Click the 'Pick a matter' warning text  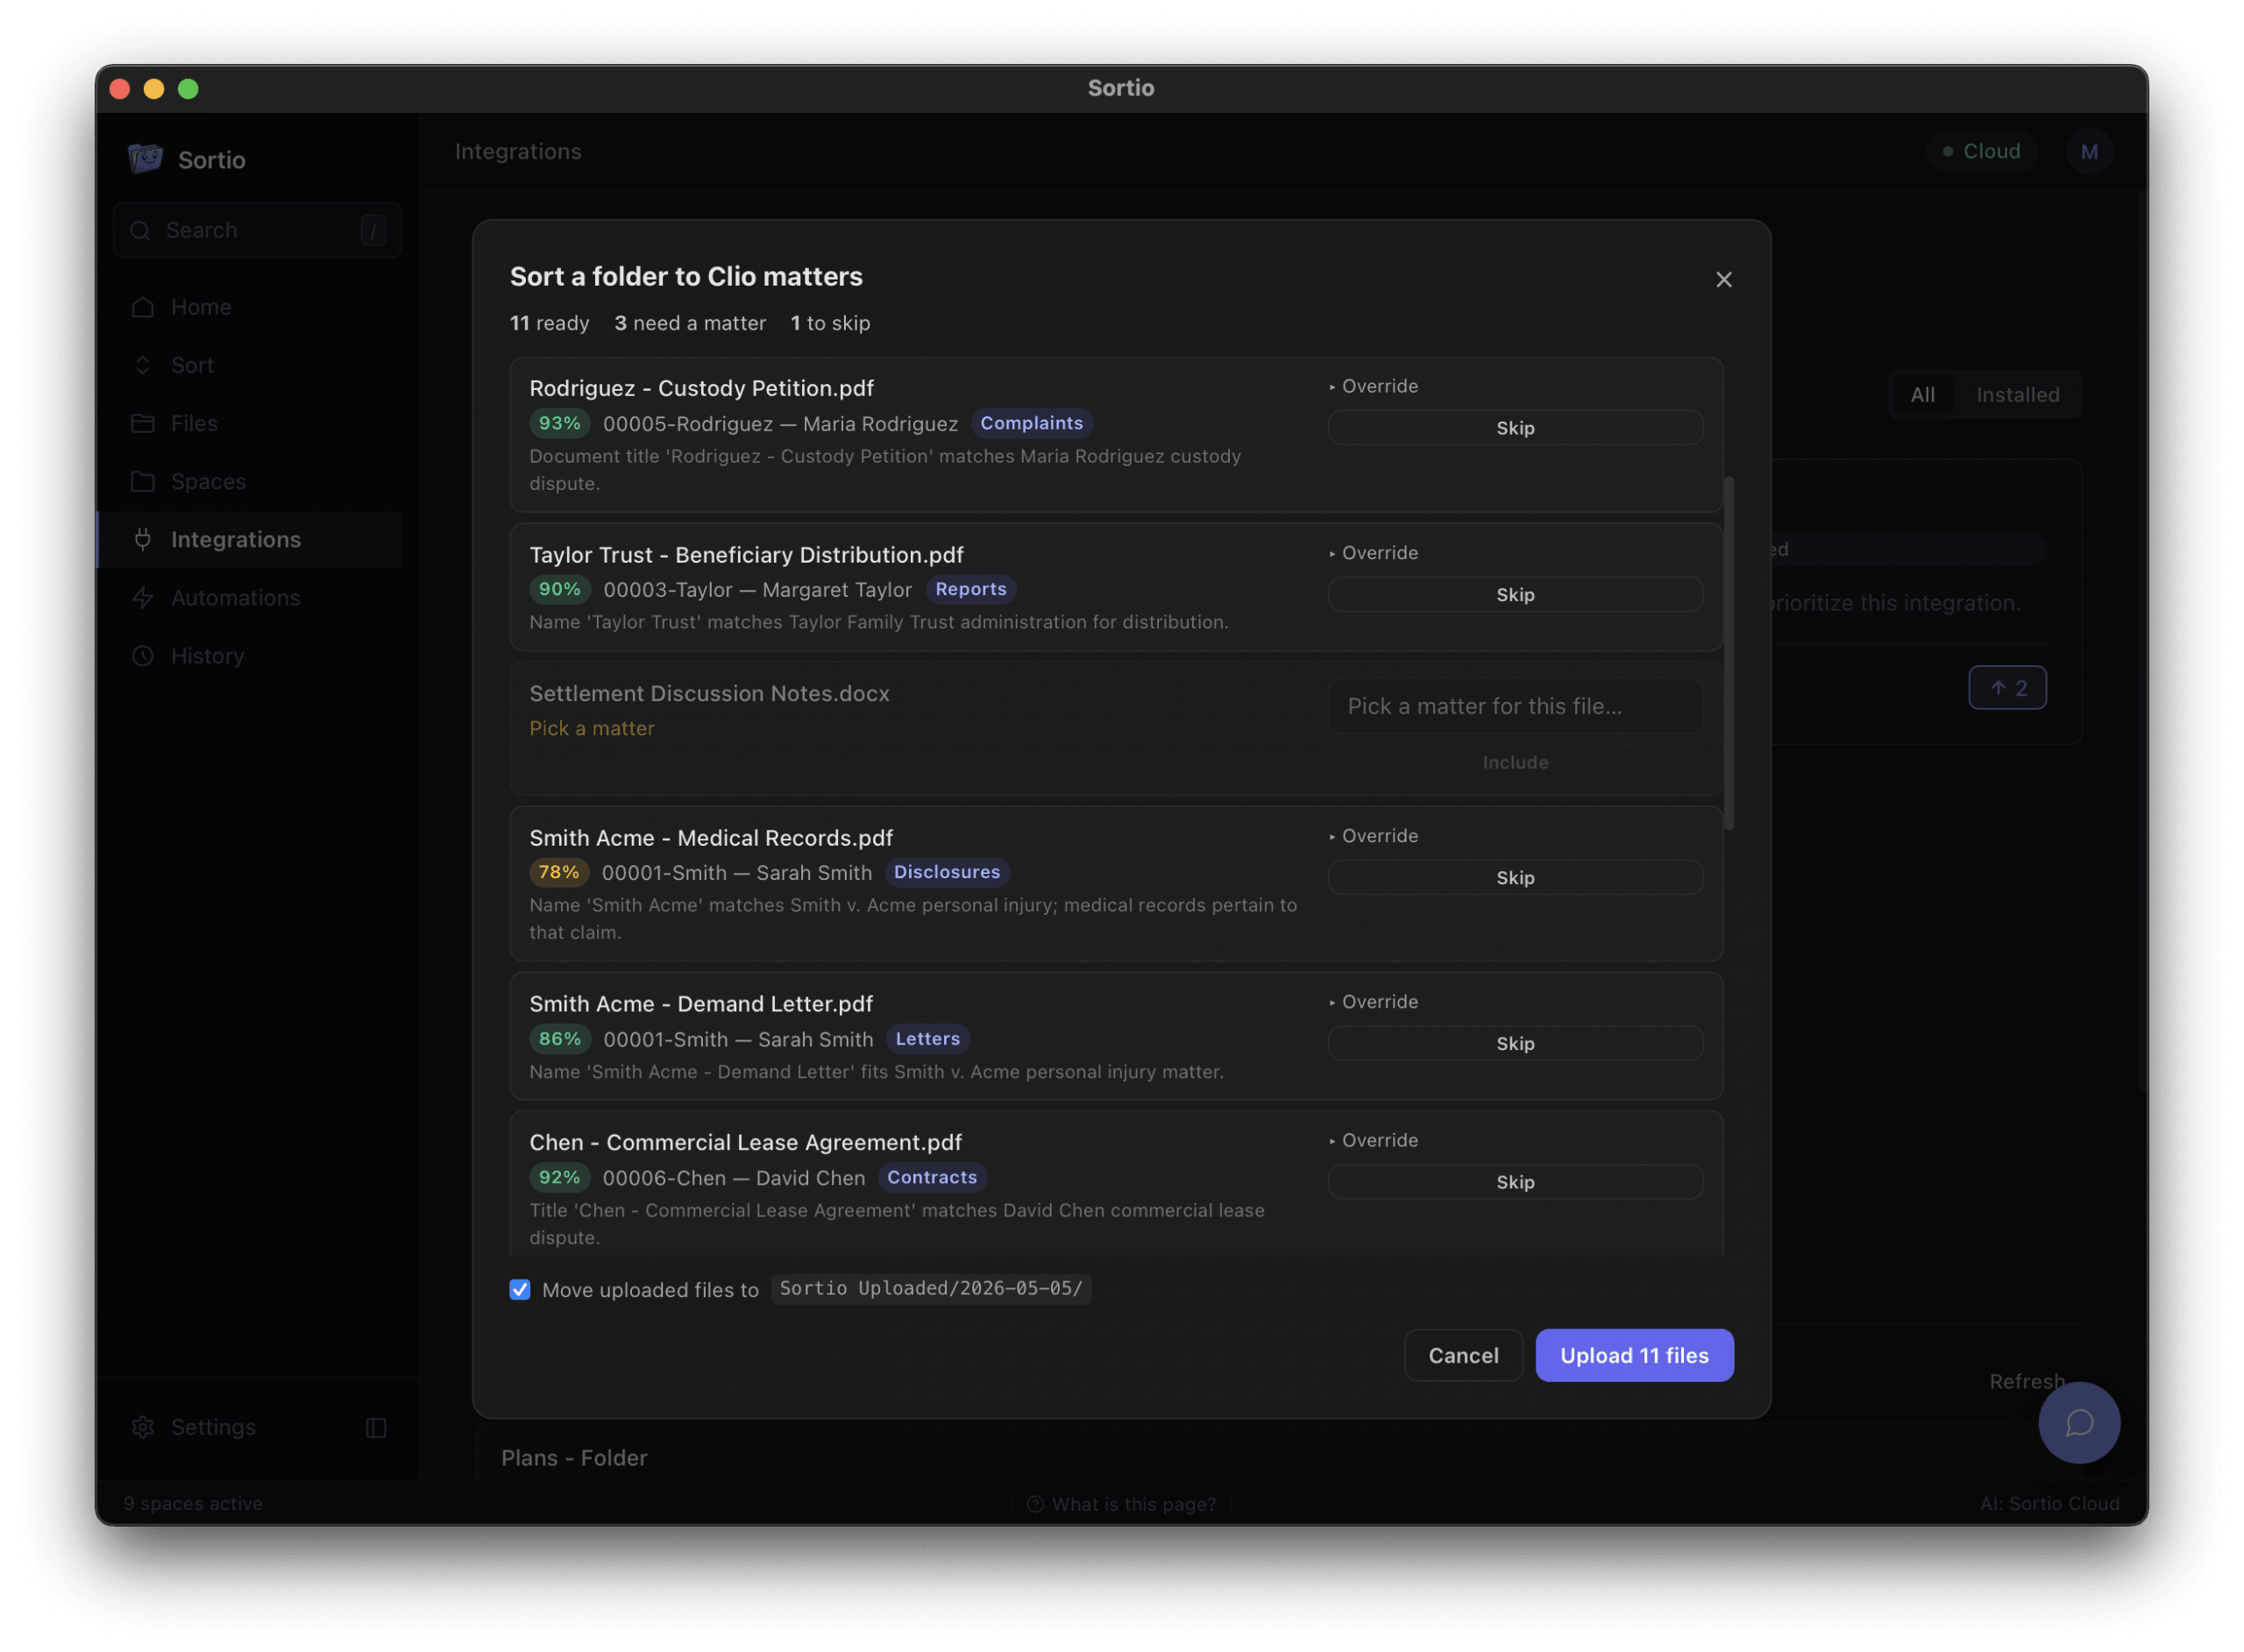click(592, 728)
